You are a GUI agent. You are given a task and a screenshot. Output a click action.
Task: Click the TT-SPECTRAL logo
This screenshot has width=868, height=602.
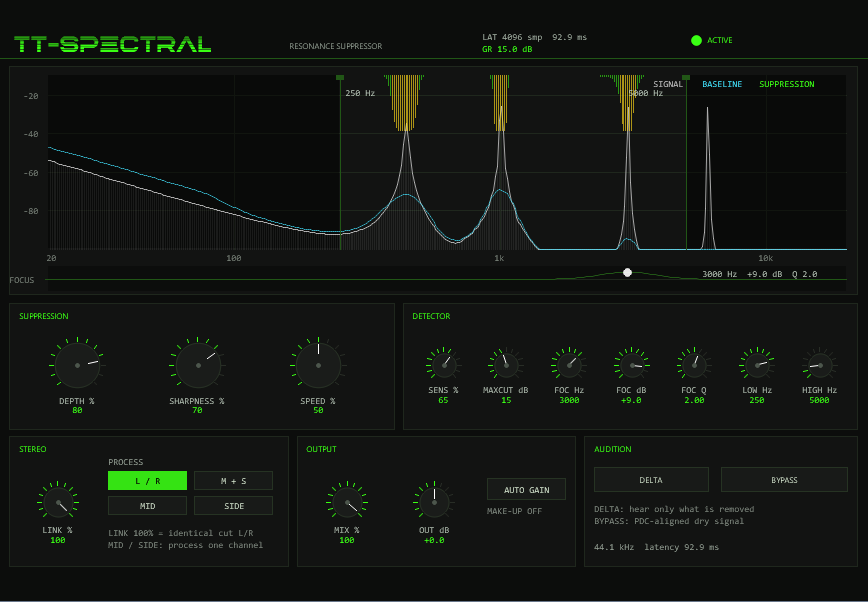112,44
